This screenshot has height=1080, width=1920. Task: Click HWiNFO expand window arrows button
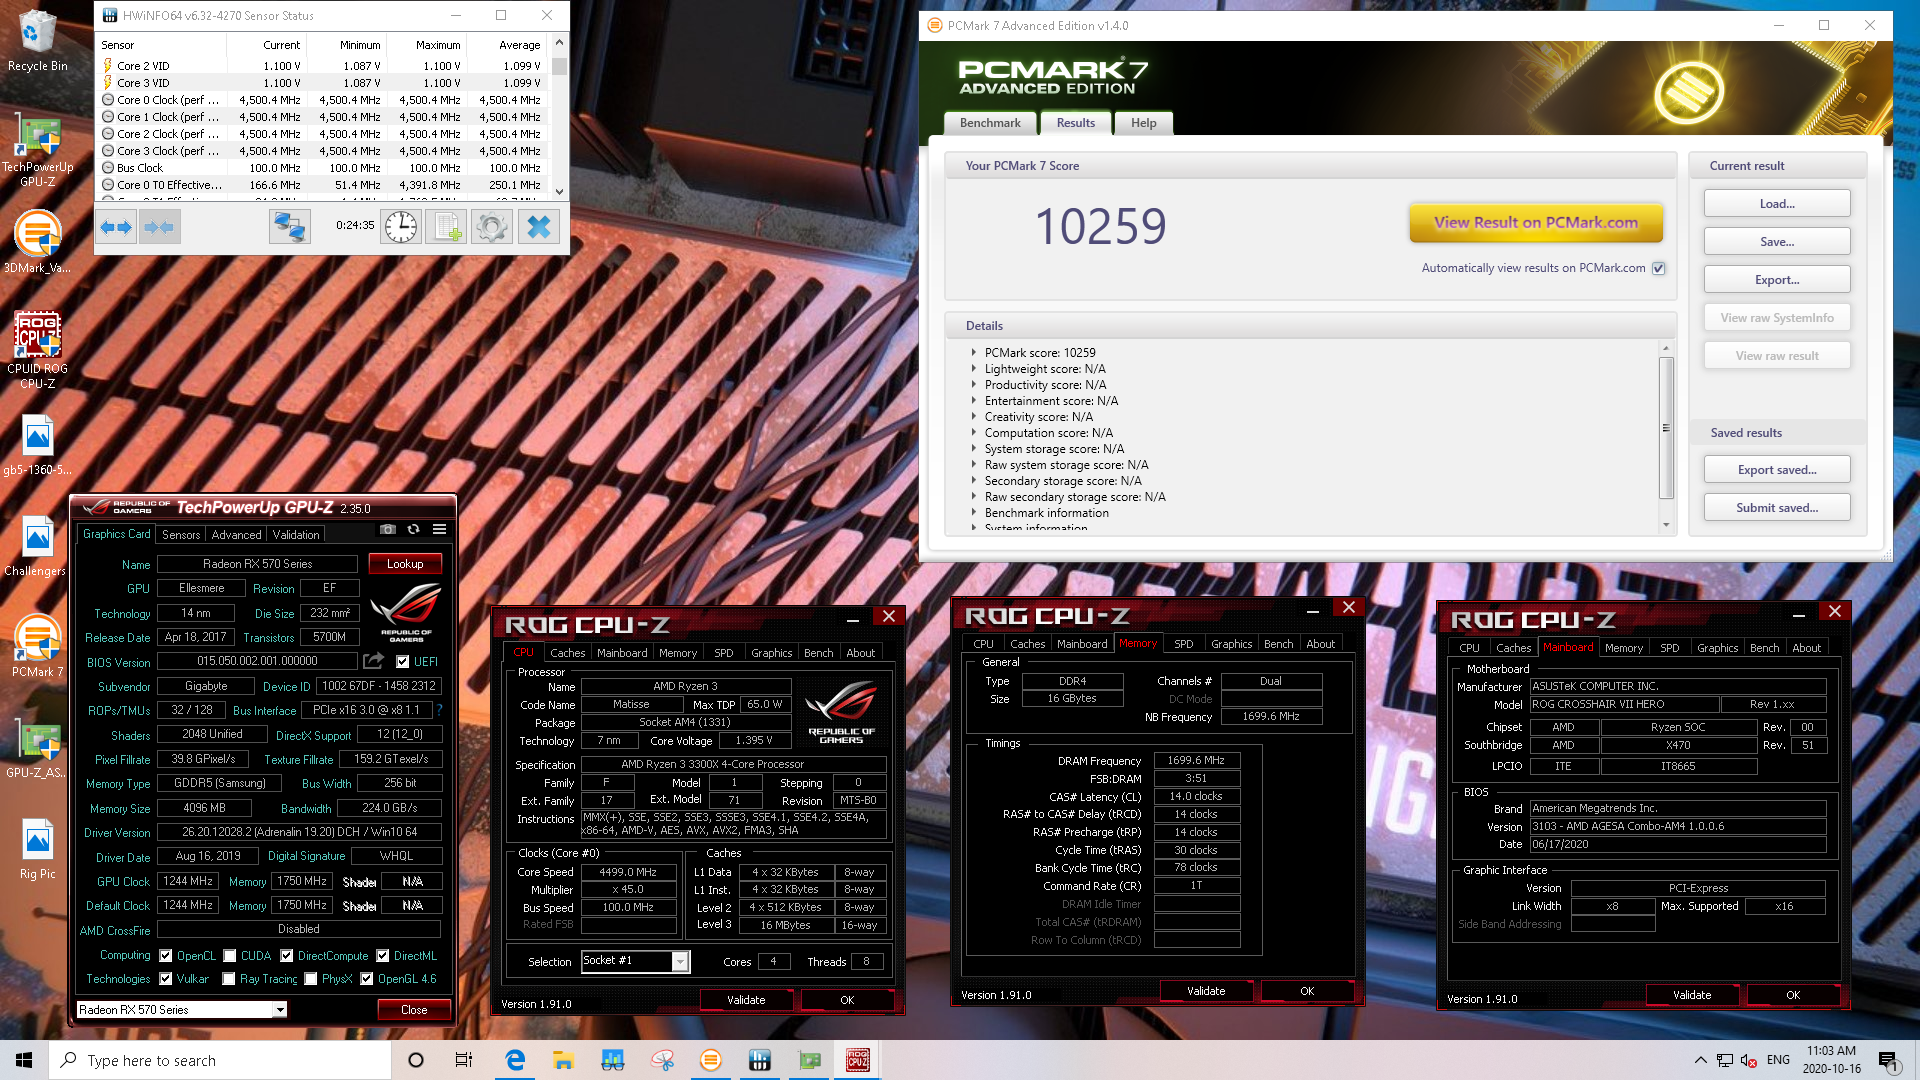(x=116, y=227)
